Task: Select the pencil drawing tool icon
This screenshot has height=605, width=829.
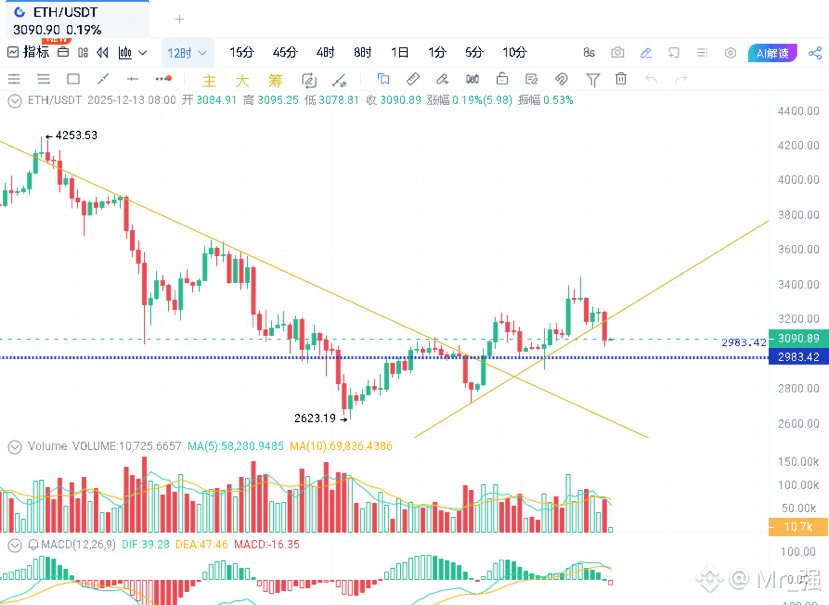Action: pyautogui.click(x=646, y=53)
